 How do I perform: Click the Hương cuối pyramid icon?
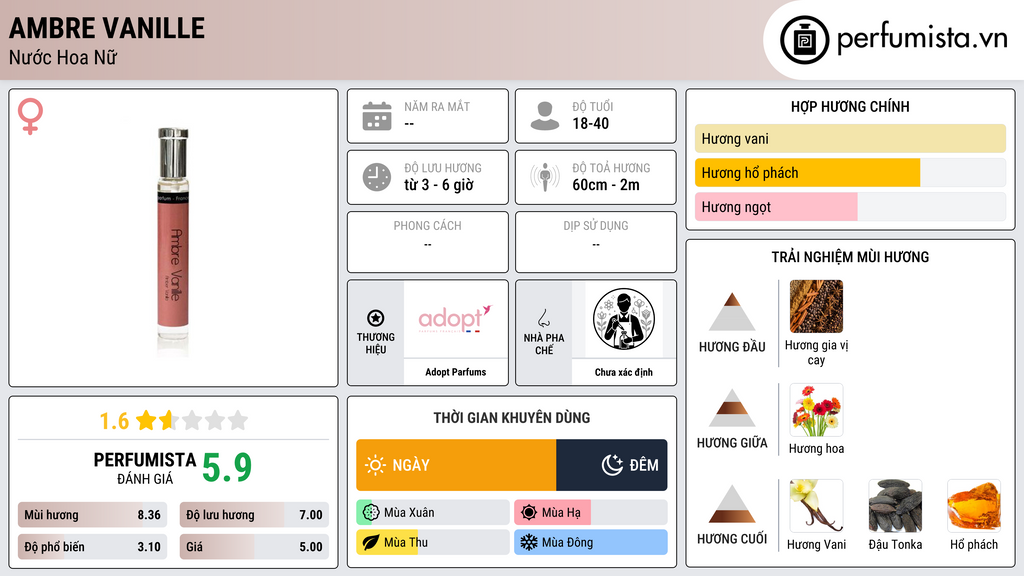732,504
